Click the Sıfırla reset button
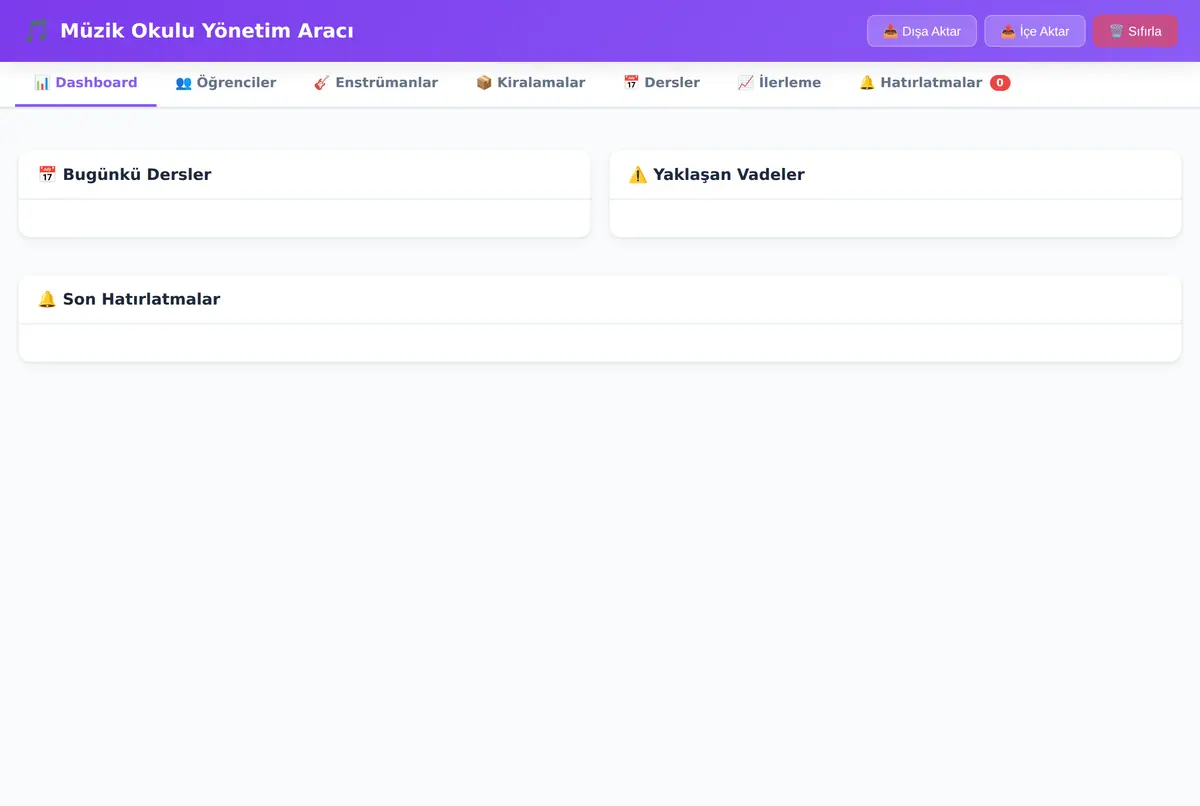1200x806 pixels. pos(1135,31)
